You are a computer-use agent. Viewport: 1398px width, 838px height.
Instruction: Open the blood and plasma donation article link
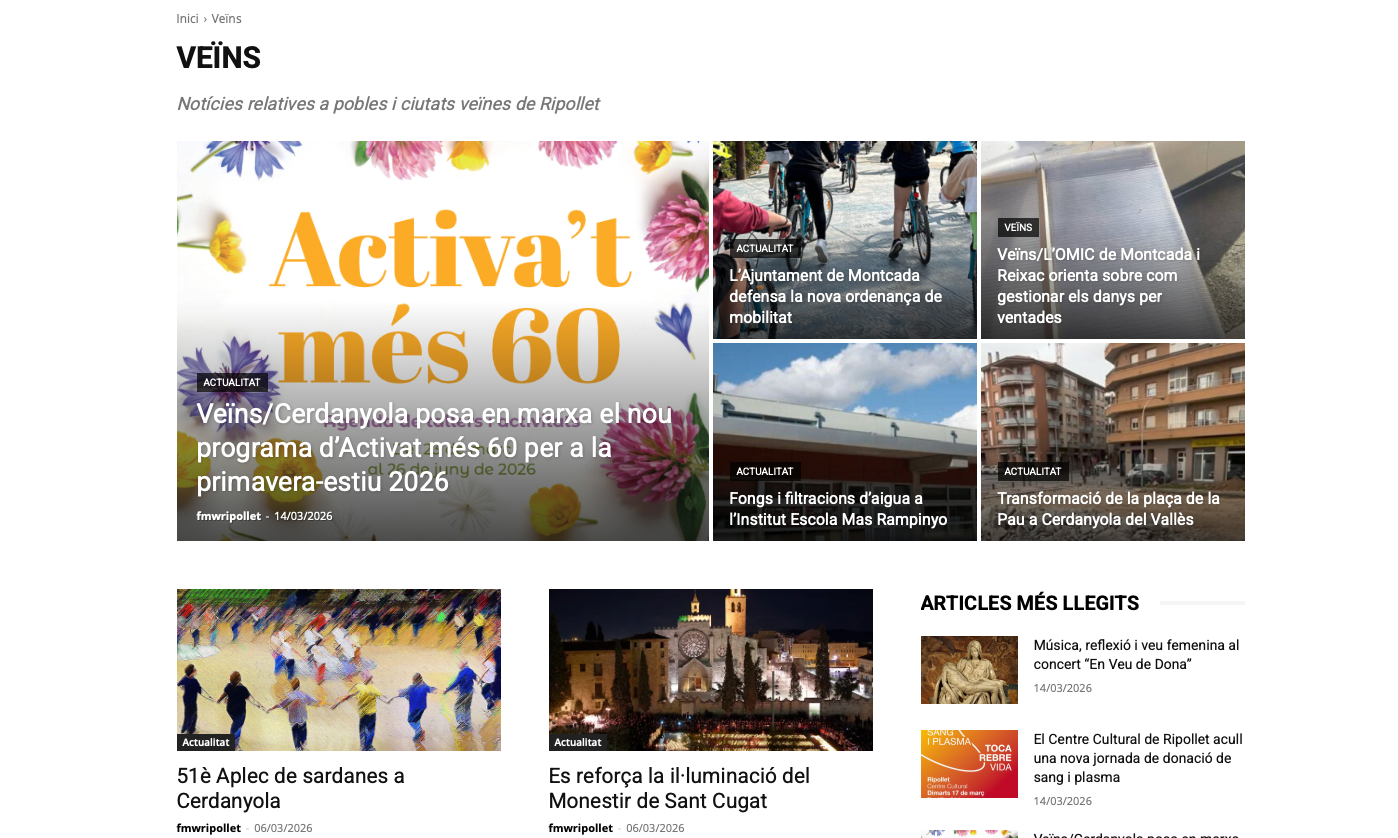tap(1137, 758)
